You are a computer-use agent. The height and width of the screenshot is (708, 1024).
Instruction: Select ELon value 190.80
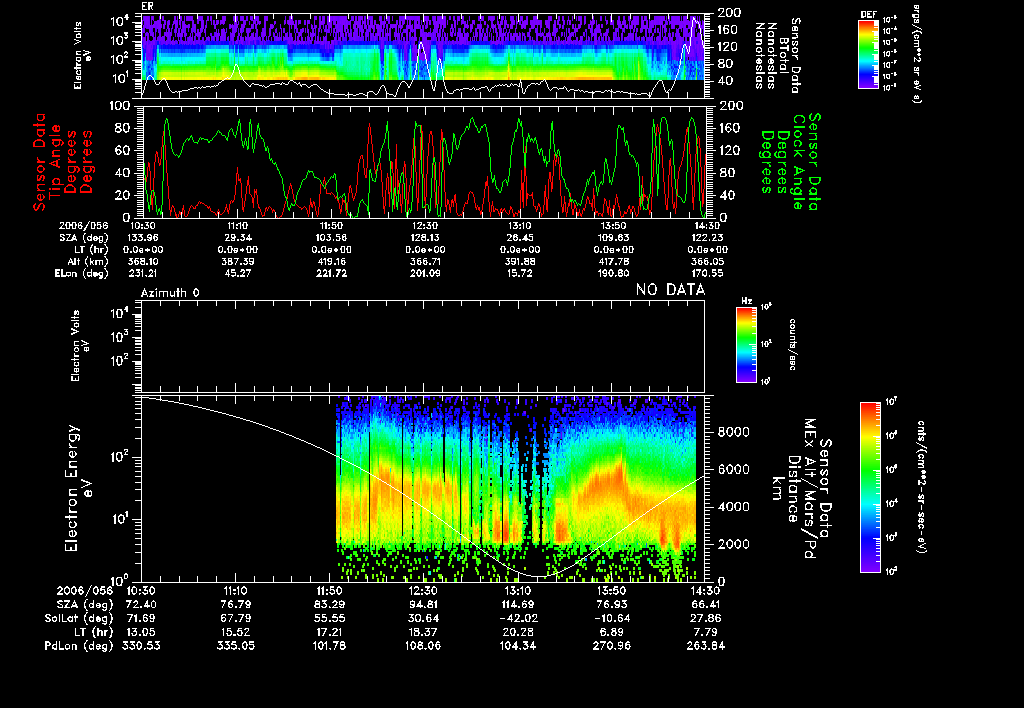coord(613,274)
